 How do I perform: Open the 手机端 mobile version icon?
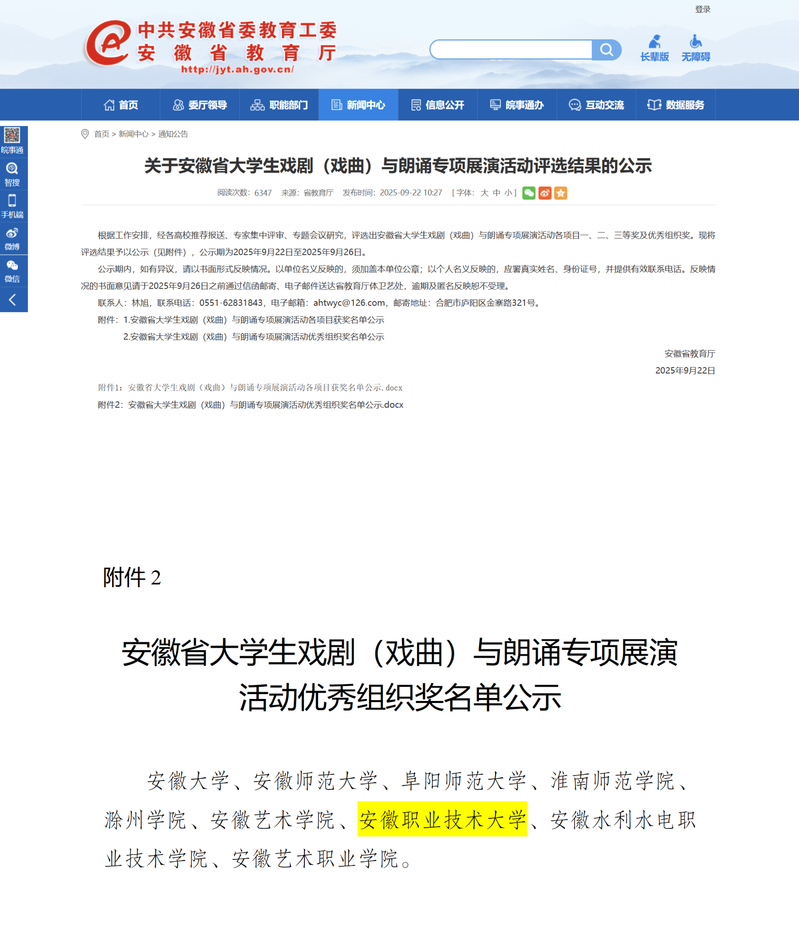pyautogui.click(x=12, y=206)
